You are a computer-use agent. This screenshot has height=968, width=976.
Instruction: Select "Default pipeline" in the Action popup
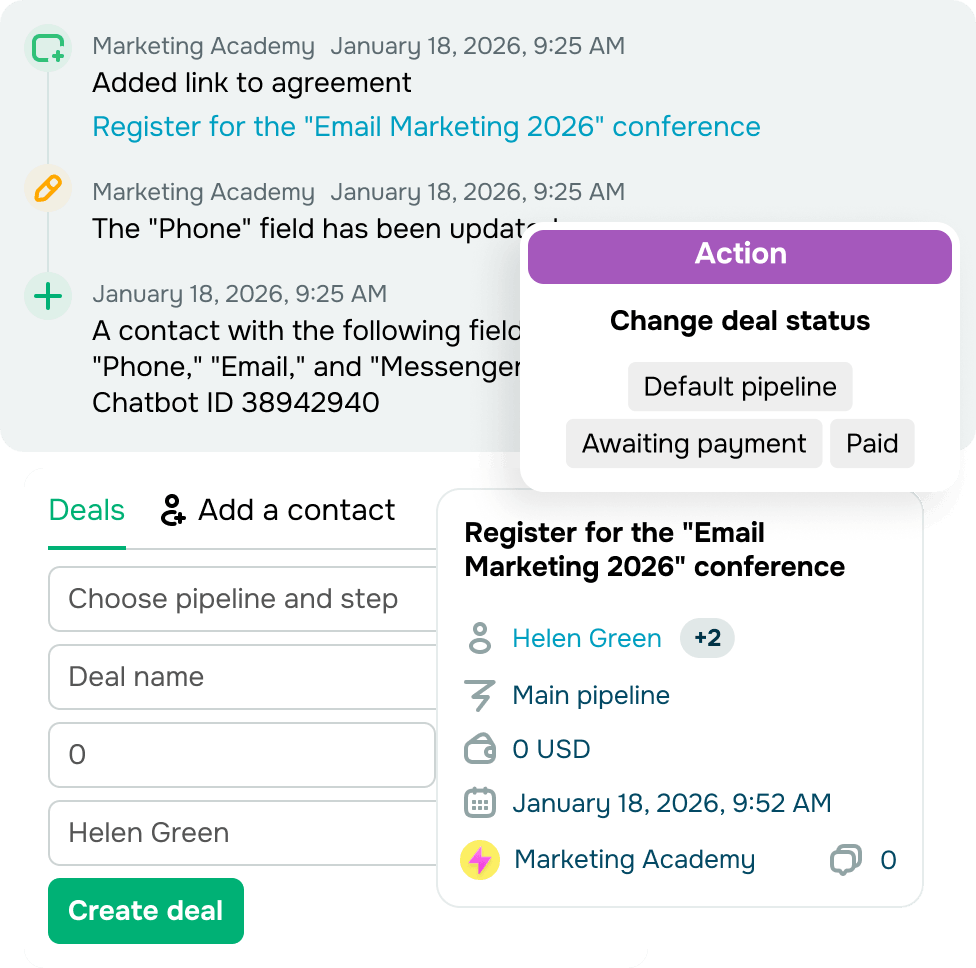740,386
